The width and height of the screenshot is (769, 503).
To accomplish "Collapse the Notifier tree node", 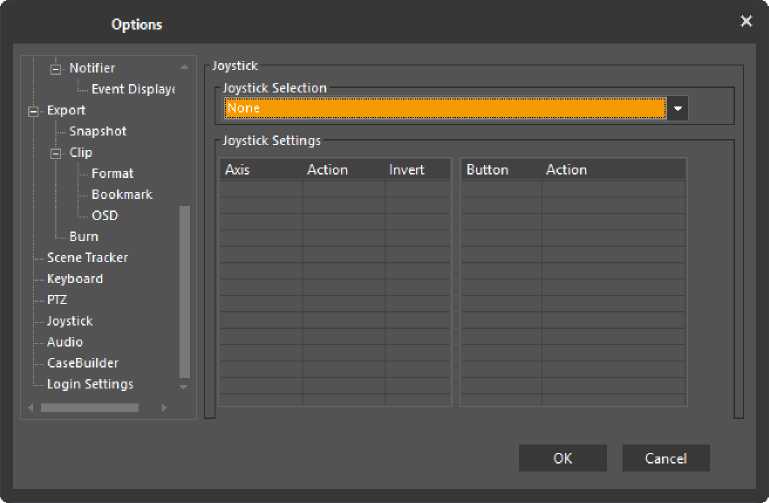I will point(56,68).
